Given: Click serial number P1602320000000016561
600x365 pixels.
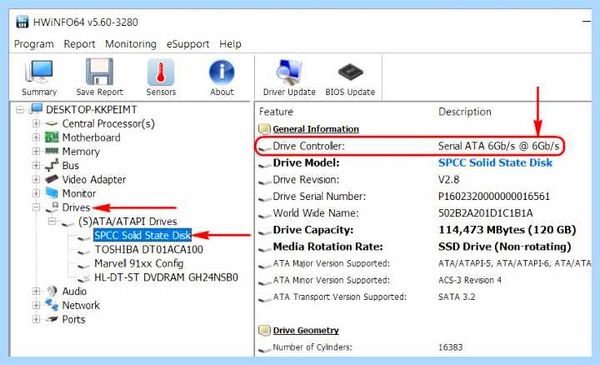Looking at the screenshot, I should click(x=494, y=197).
